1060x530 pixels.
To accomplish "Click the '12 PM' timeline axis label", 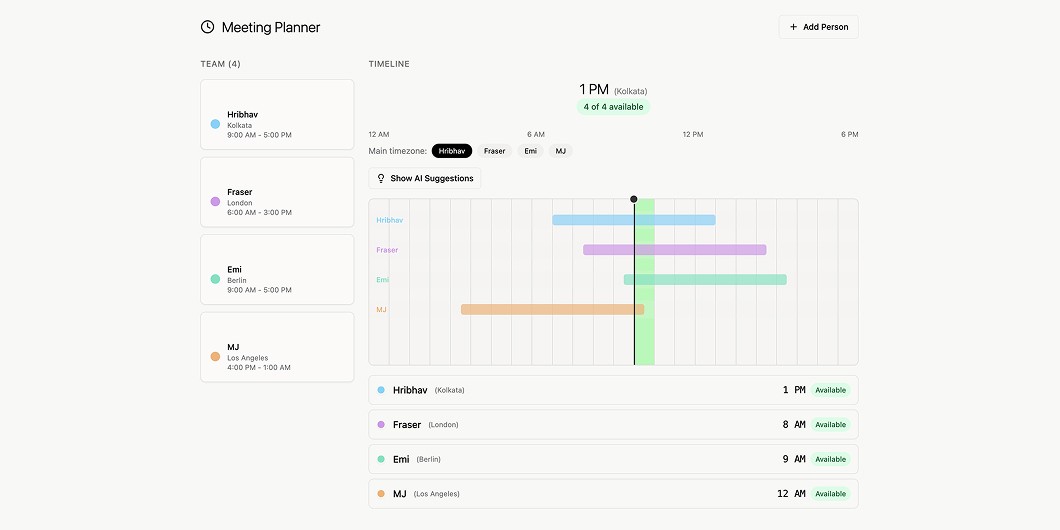I will pyautogui.click(x=693, y=135).
